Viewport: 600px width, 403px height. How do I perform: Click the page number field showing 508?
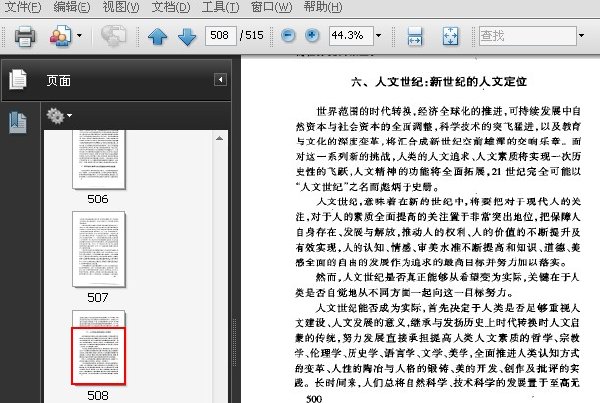pyautogui.click(x=220, y=36)
